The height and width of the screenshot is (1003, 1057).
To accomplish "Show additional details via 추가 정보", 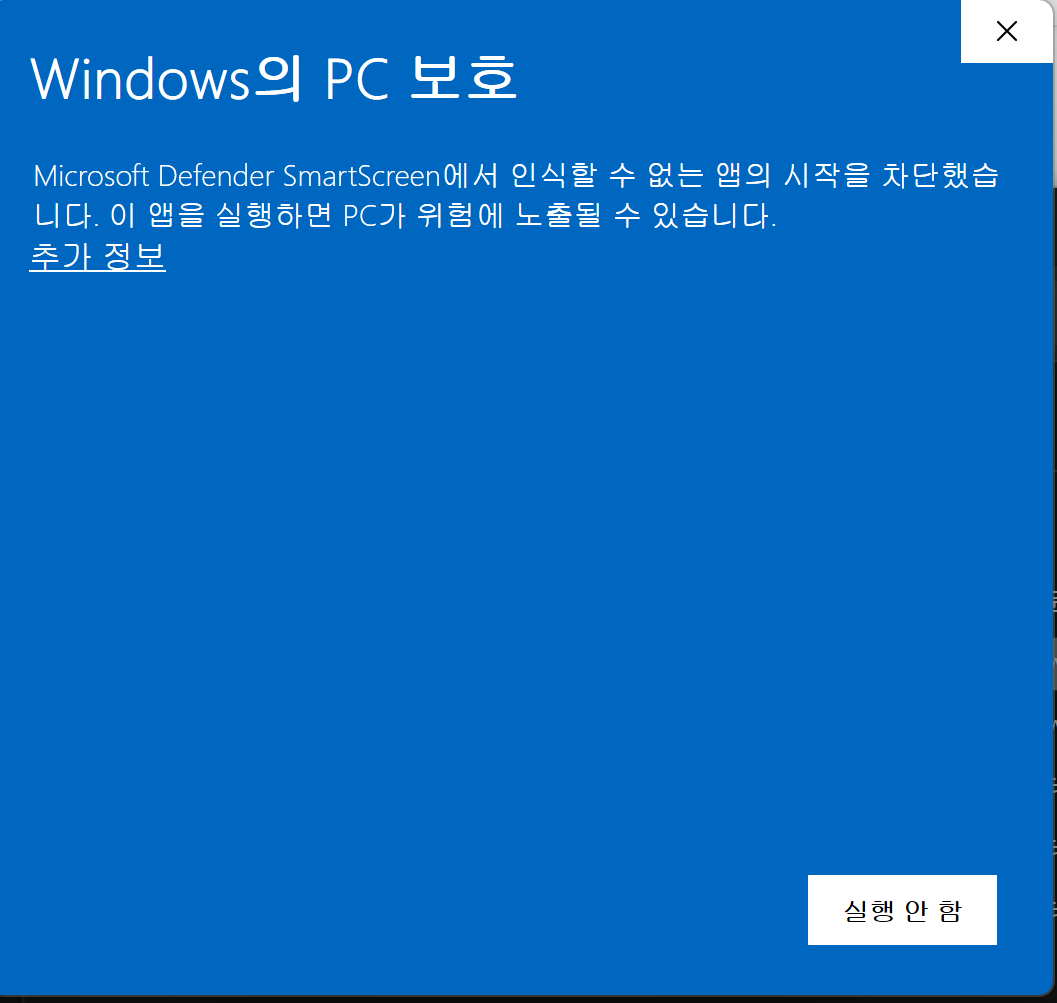I will click(x=98, y=257).
